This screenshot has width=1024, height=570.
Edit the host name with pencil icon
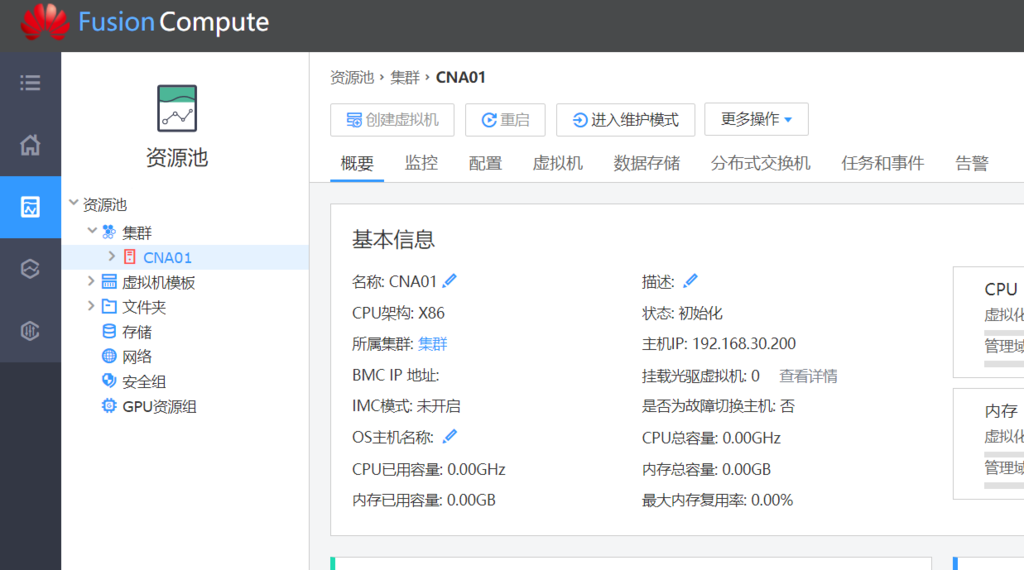click(449, 281)
